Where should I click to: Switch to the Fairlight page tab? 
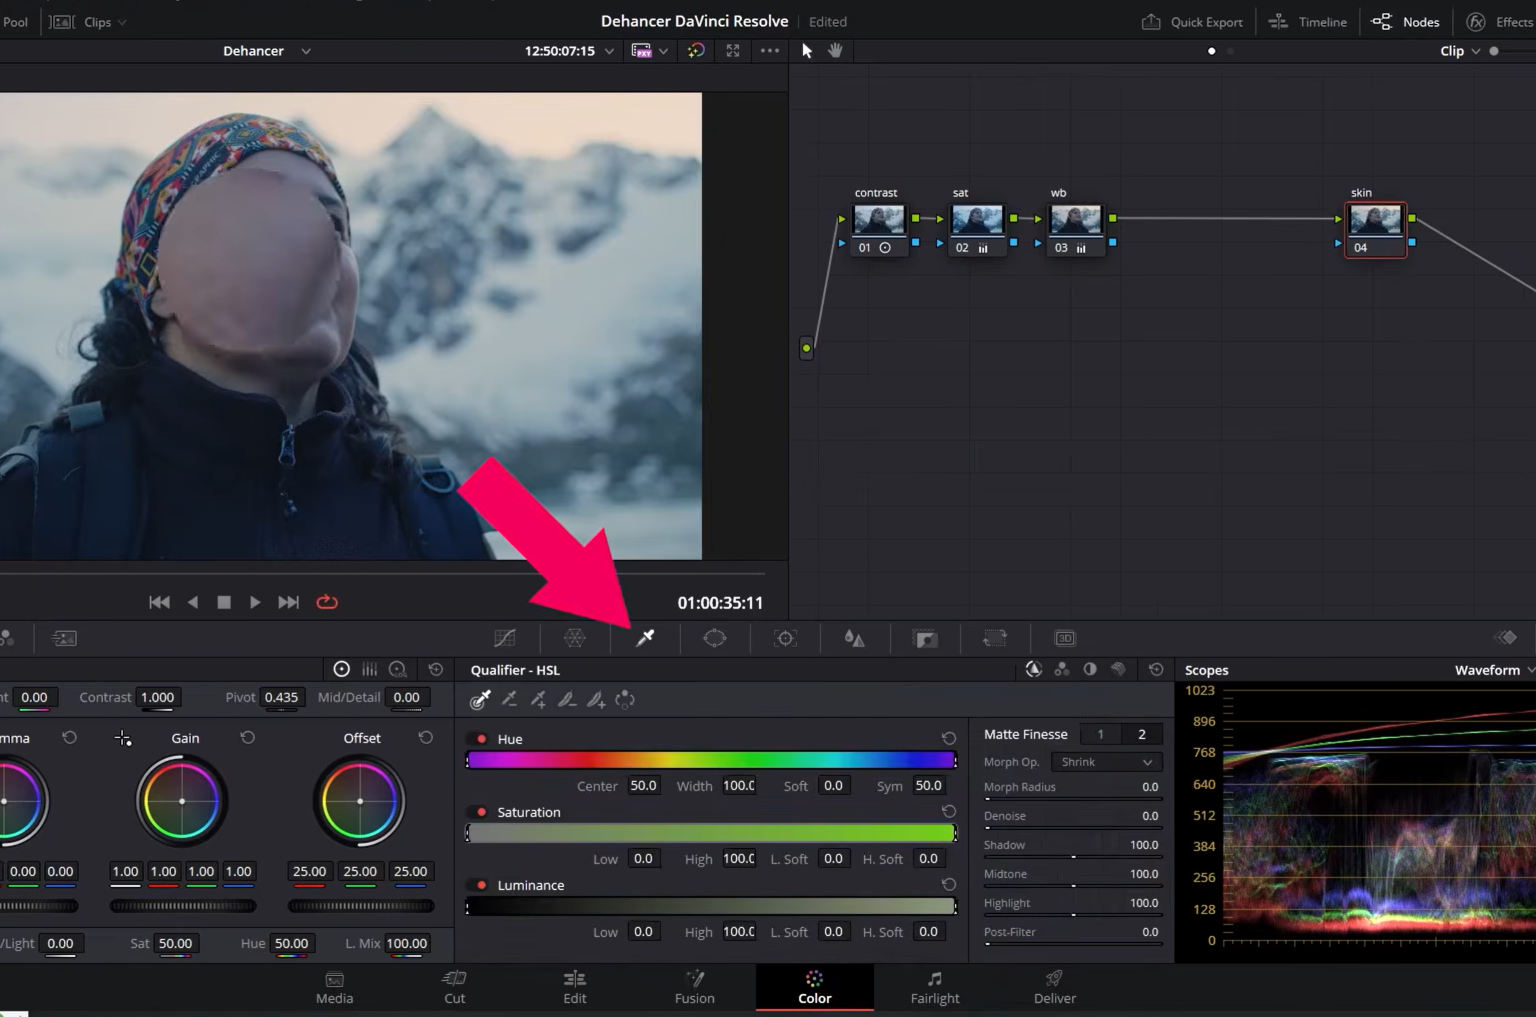(x=935, y=987)
